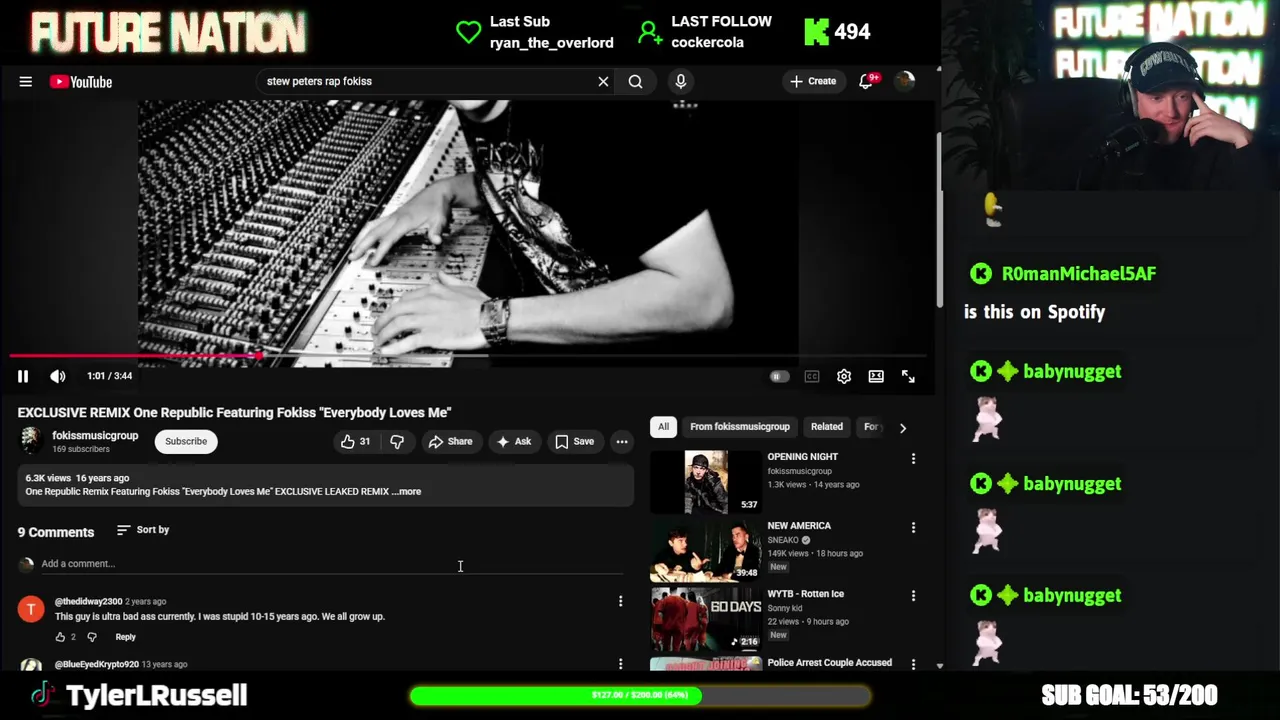The height and width of the screenshot is (720, 1280).
Task: Click NEW AMERICA video title
Action: click(x=799, y=526)
